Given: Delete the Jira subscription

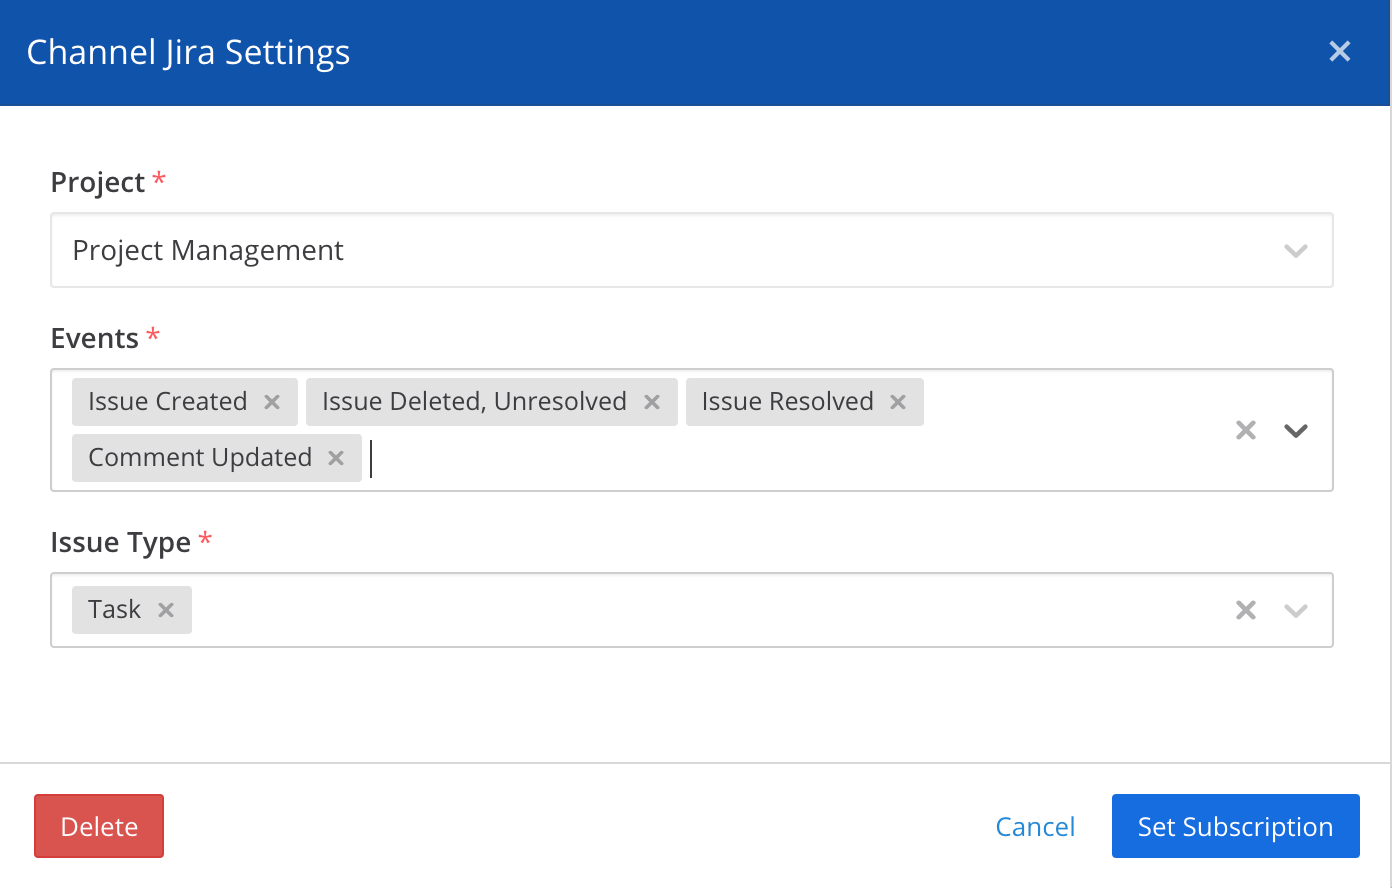Looking at the screenshot, I should click(98, 826).
